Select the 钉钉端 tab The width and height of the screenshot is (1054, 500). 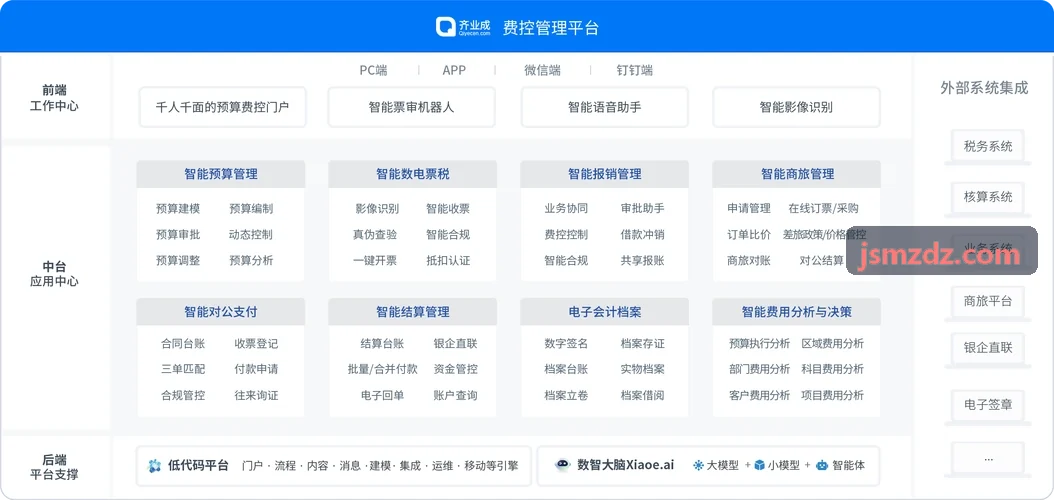click(x=635, y=70)
